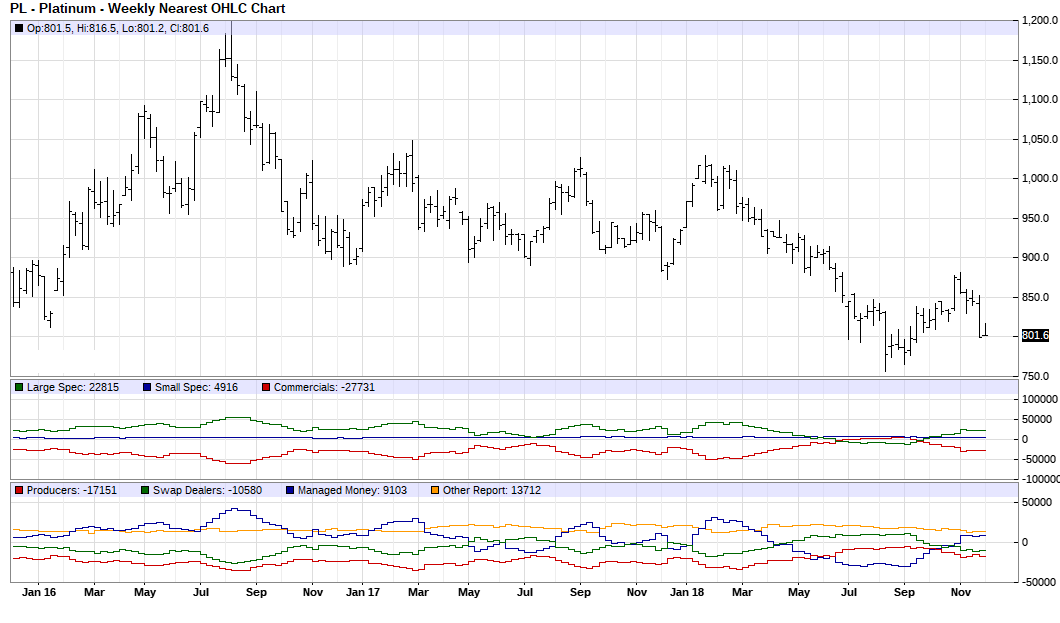Image resolution: width=1060 pixels, height=623 pixels.
Task: Expand the Commitment of Traders panel header
Action: pyautogui.click(x=600, y=385)
